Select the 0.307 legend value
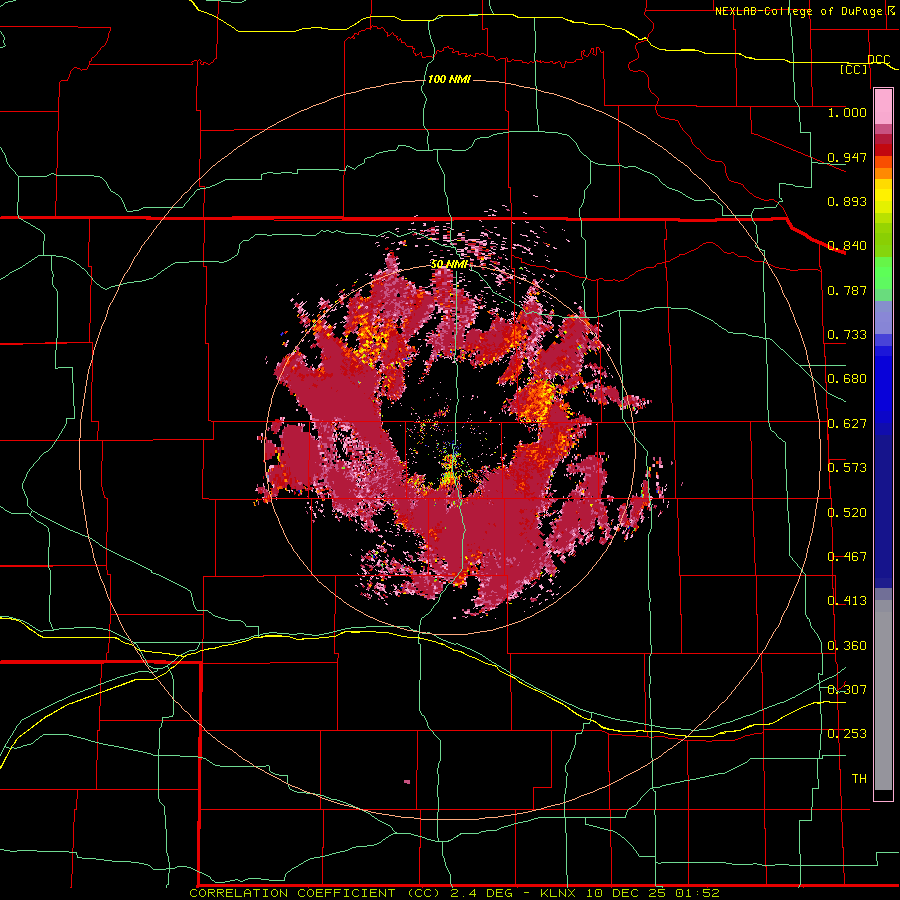The height and width of the screenshot is (900, 900). [847, 689]
